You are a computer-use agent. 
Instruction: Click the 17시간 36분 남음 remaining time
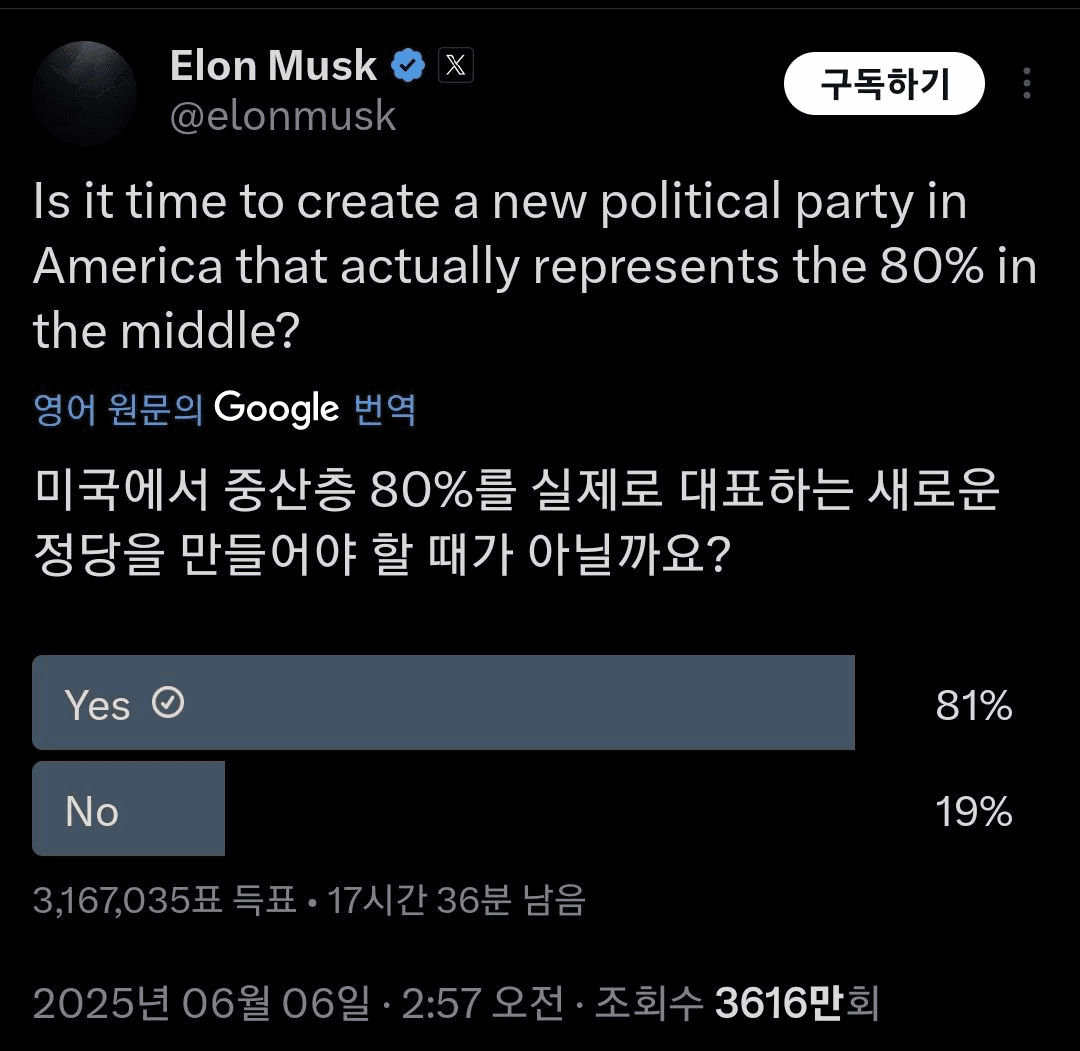point(456,900)
